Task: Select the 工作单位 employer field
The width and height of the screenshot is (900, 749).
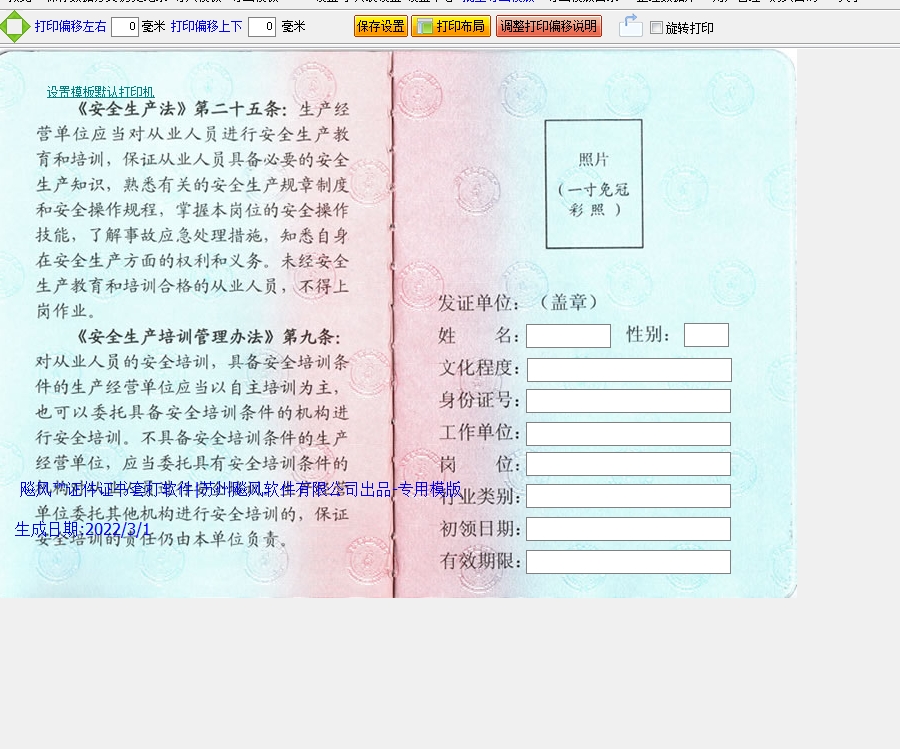Action: tap(628, 434)
